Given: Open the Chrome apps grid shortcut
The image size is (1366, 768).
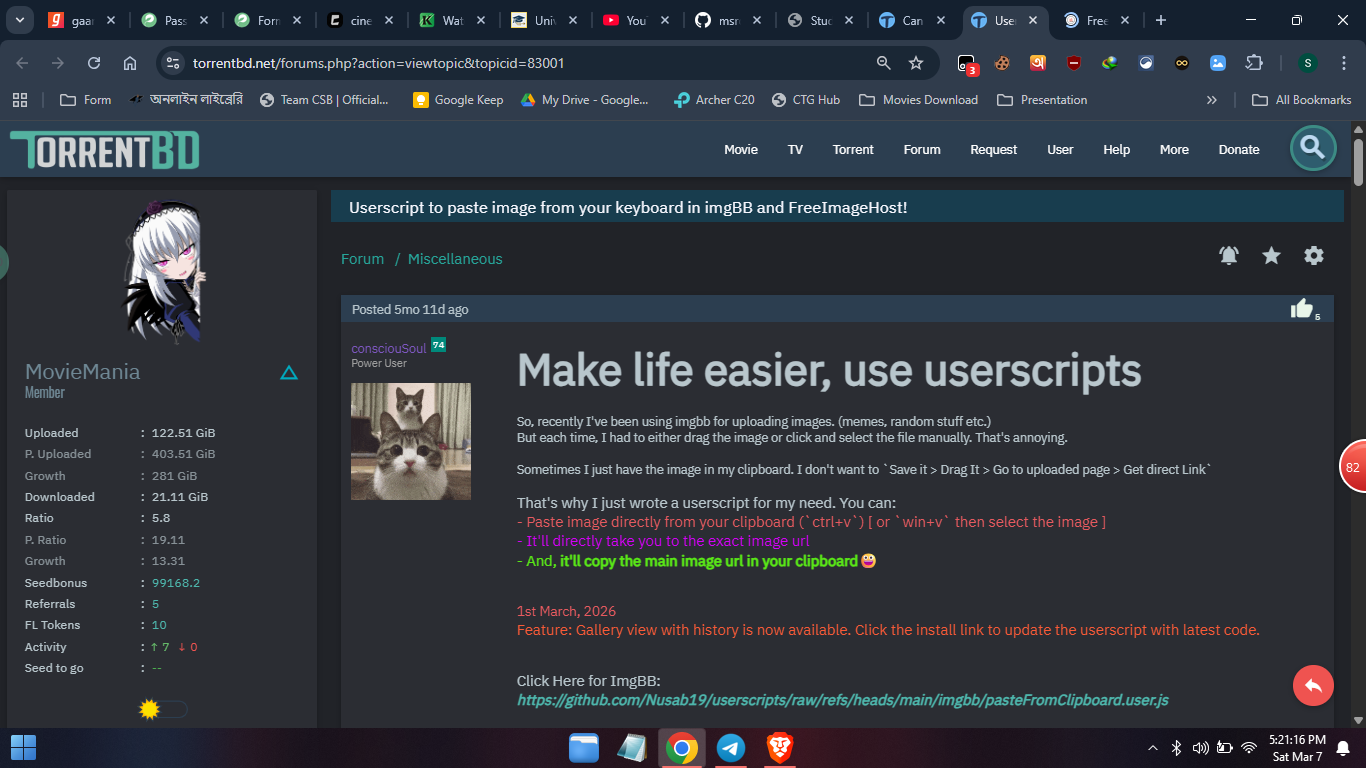Looking at the screenshot, I should (19, 100).
